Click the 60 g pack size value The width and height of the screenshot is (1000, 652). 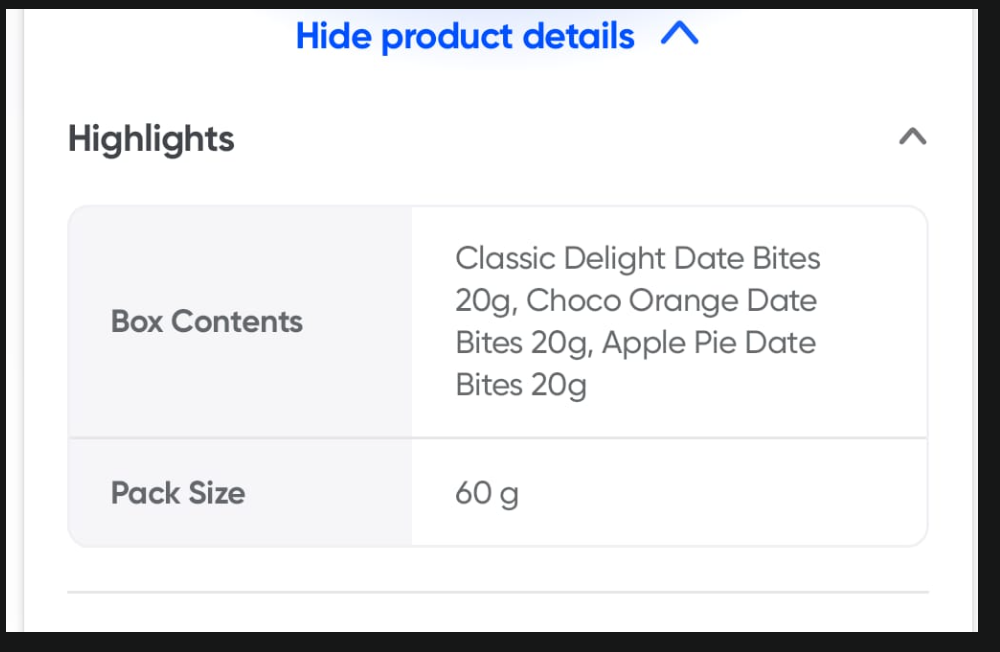coord(487,493)
